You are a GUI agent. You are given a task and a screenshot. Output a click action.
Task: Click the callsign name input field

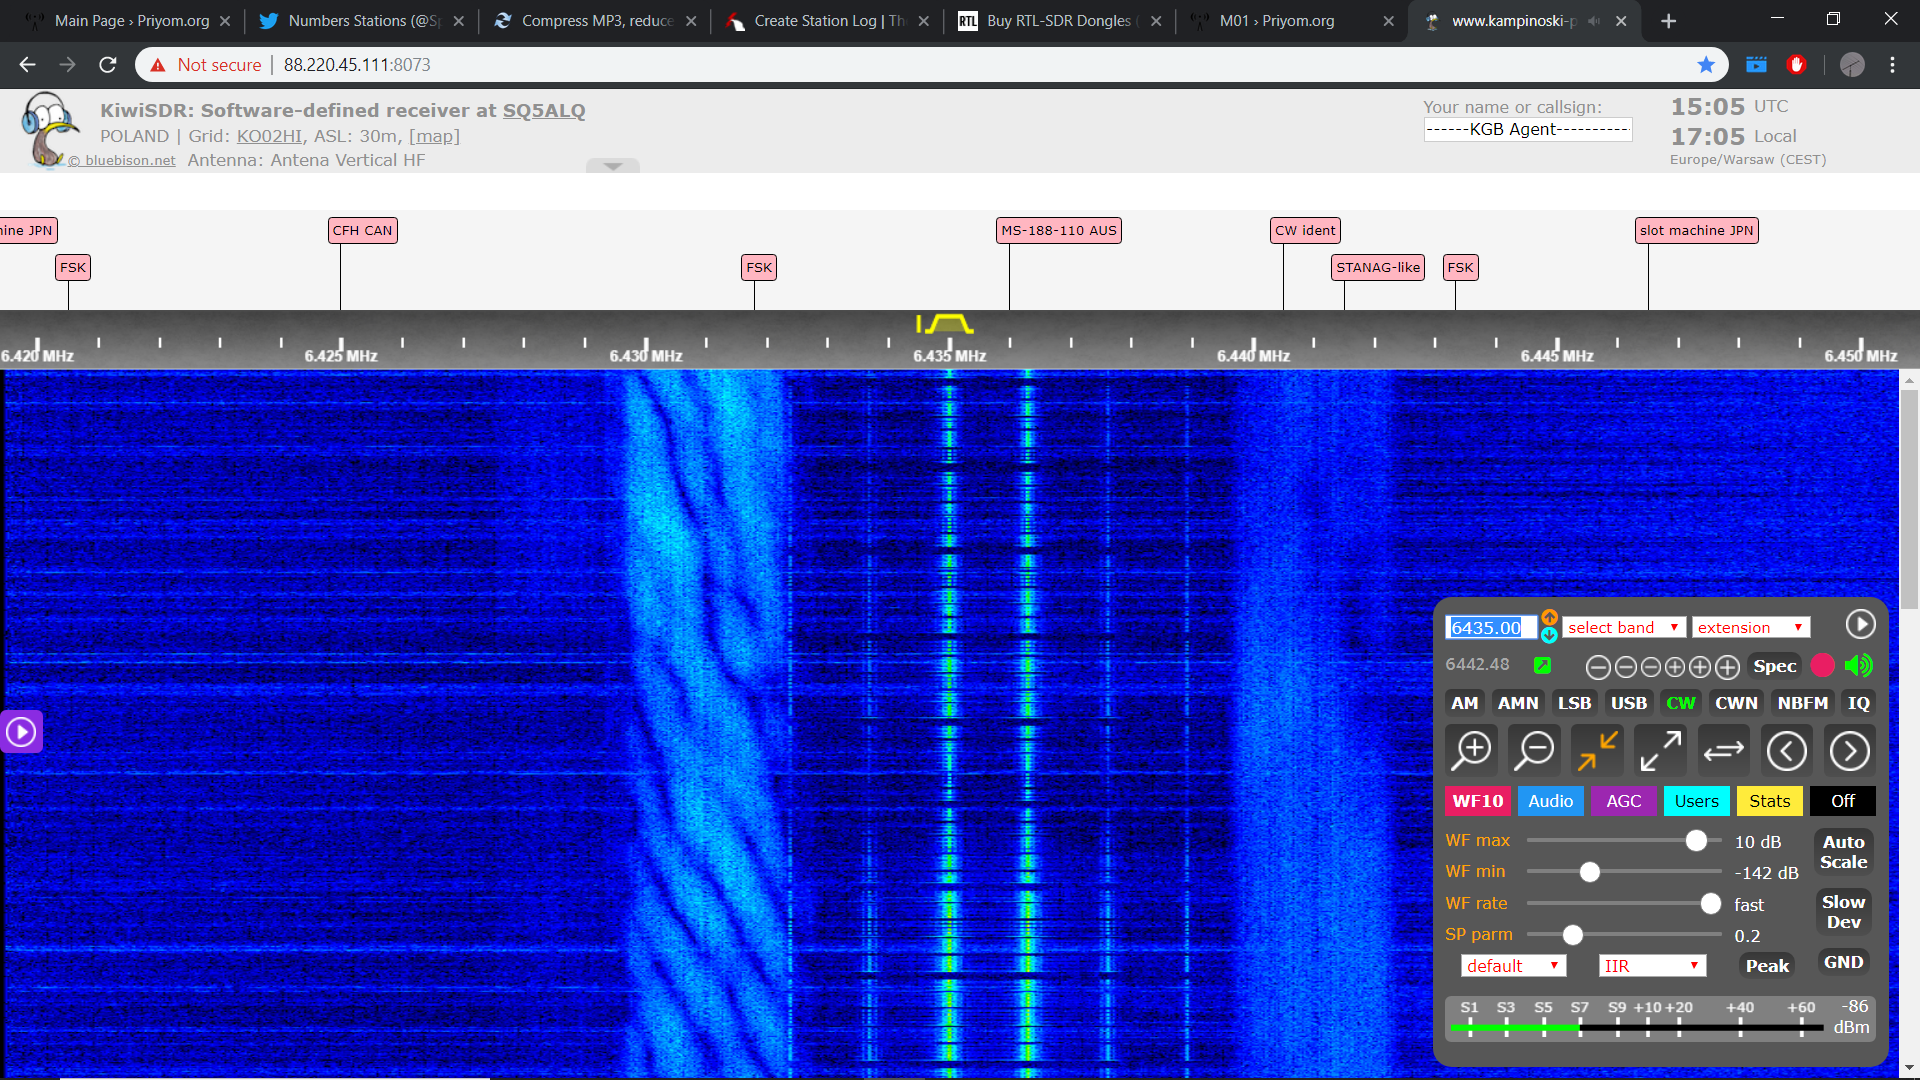point(1527,130)
